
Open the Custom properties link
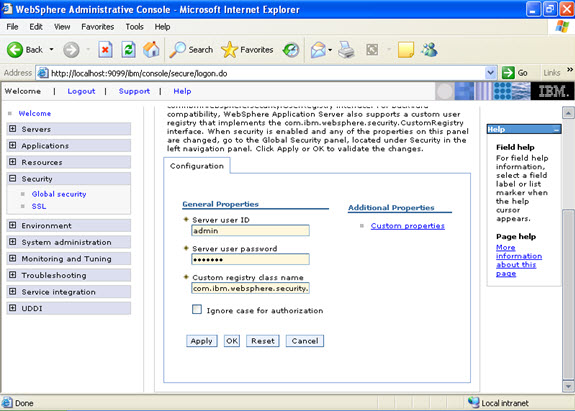tap(407, 226)
